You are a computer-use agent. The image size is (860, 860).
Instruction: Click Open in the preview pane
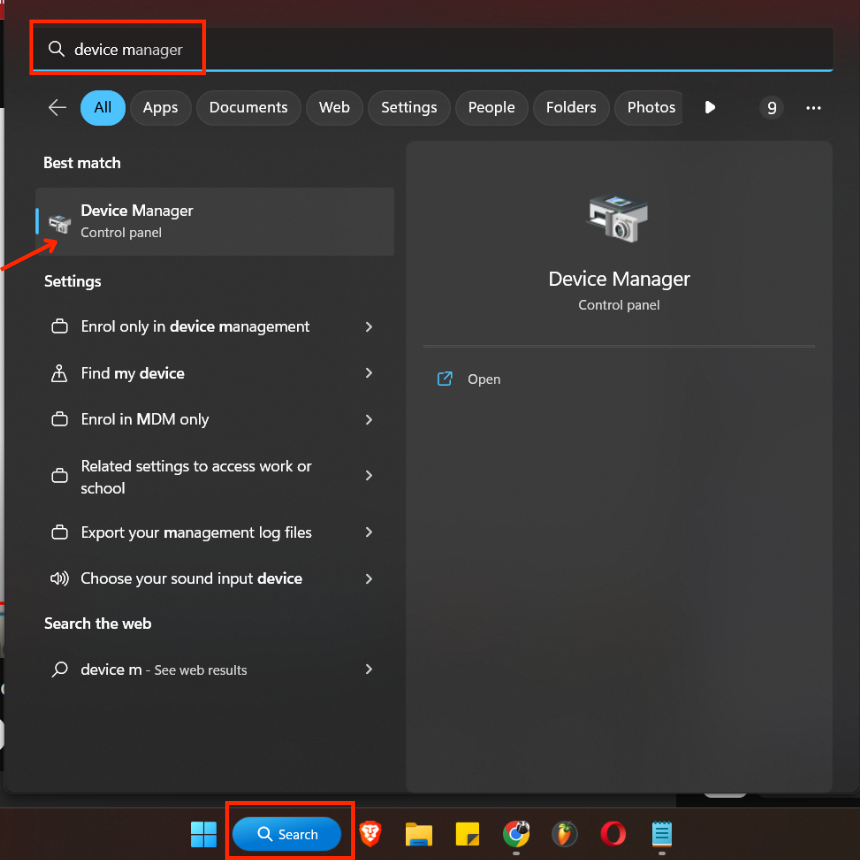[x=484, y=380]
